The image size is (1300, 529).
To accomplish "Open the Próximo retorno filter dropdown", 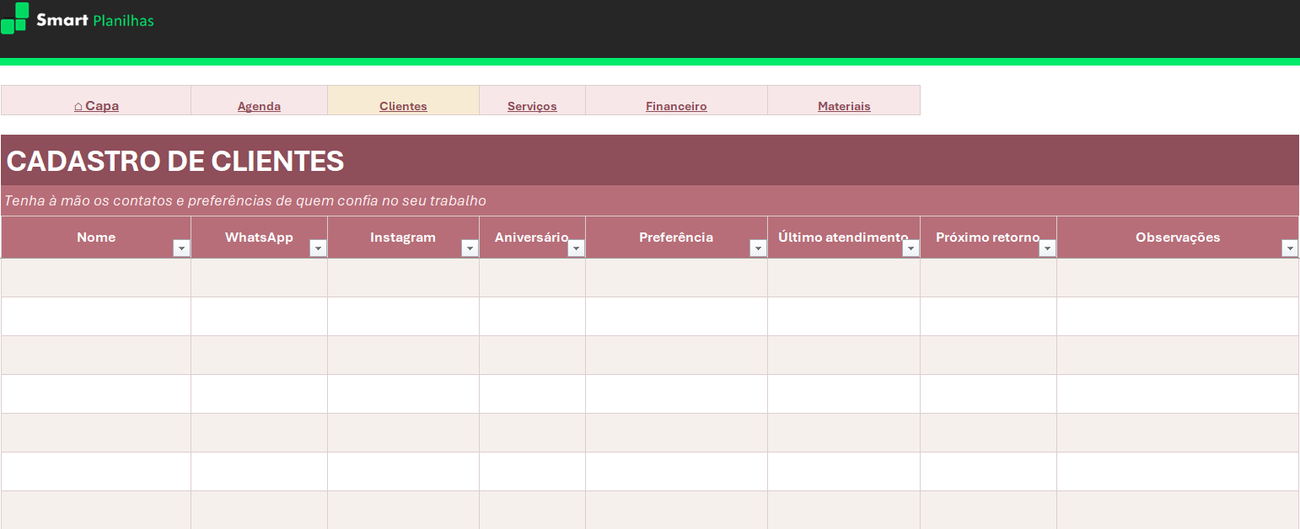I will click(x=1047, y=248).
